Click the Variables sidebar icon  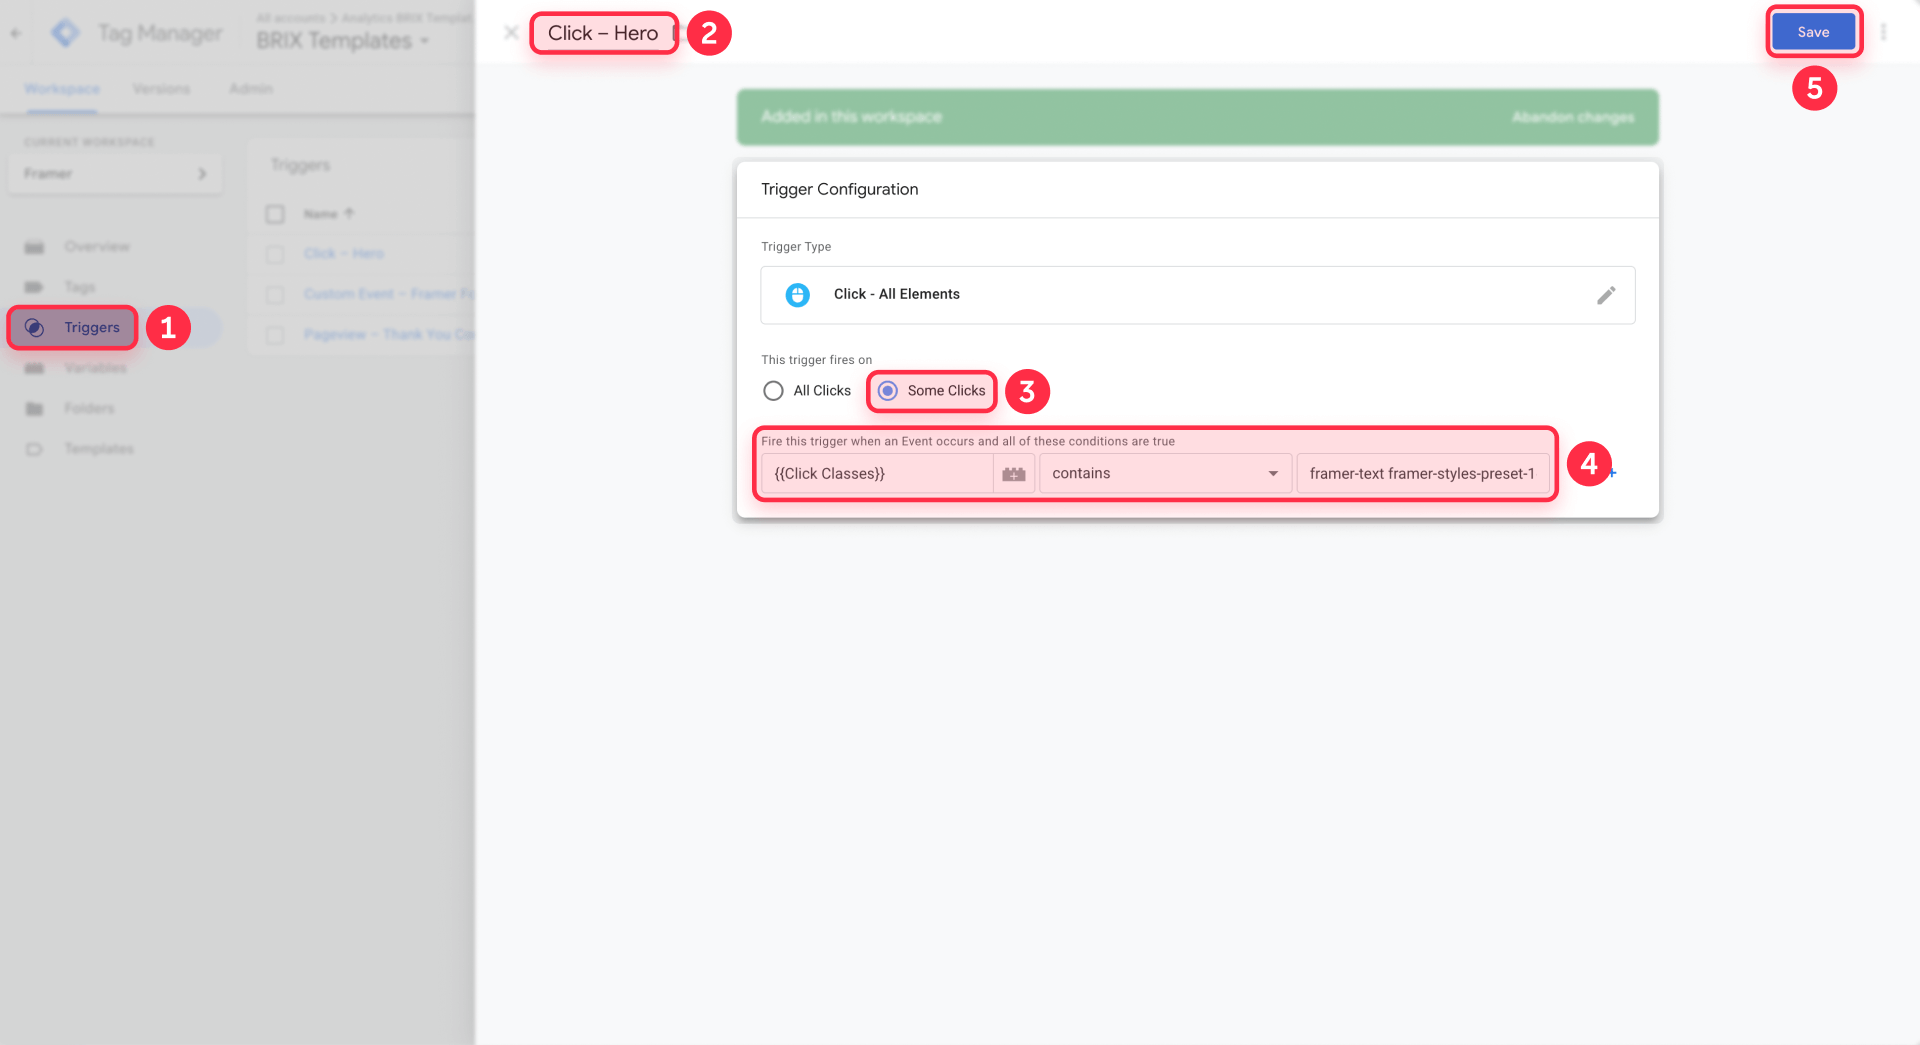coord(35,368)
